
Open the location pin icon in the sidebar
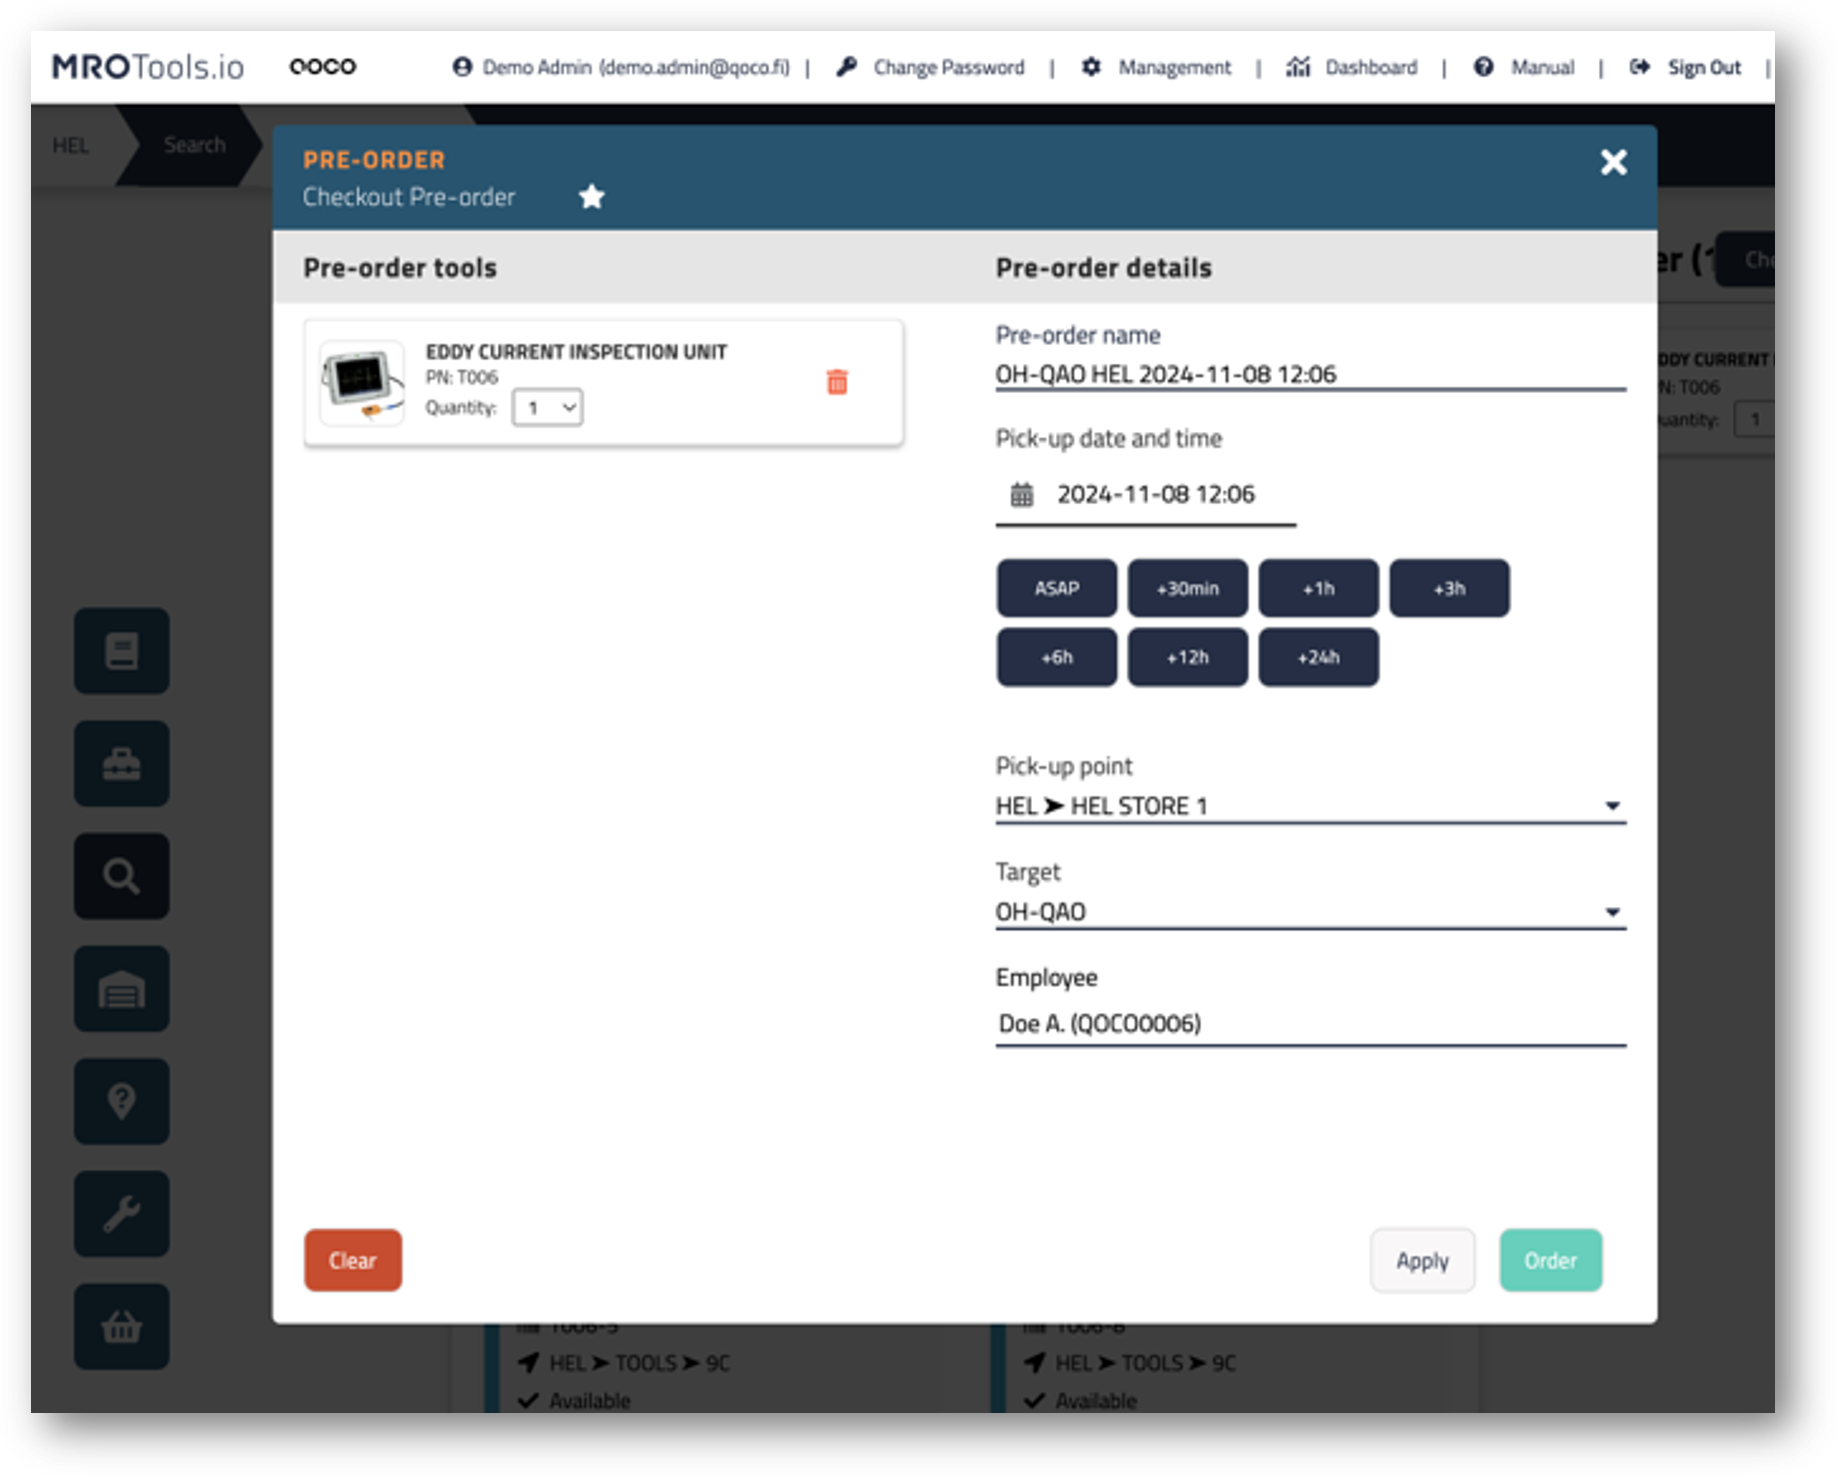pyautogui.click(x=121, y=1101)
